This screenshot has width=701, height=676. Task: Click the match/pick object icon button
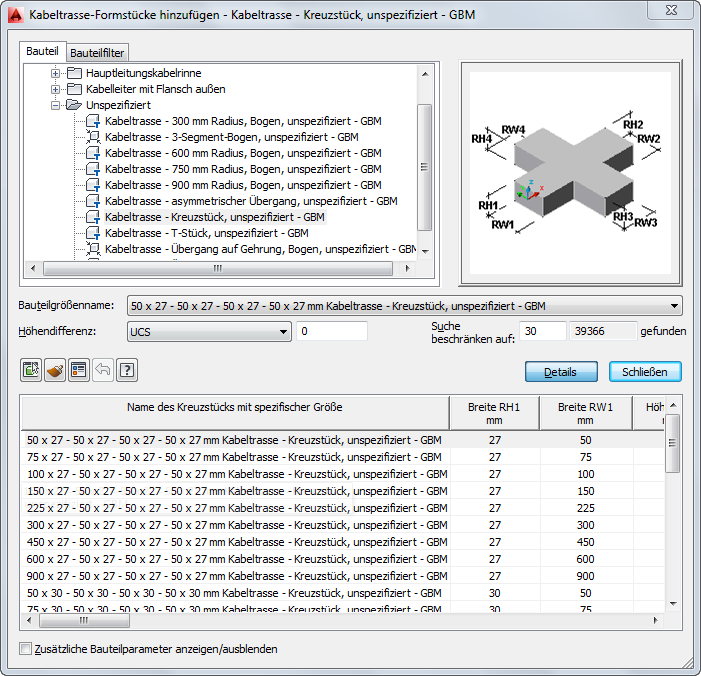31,370
